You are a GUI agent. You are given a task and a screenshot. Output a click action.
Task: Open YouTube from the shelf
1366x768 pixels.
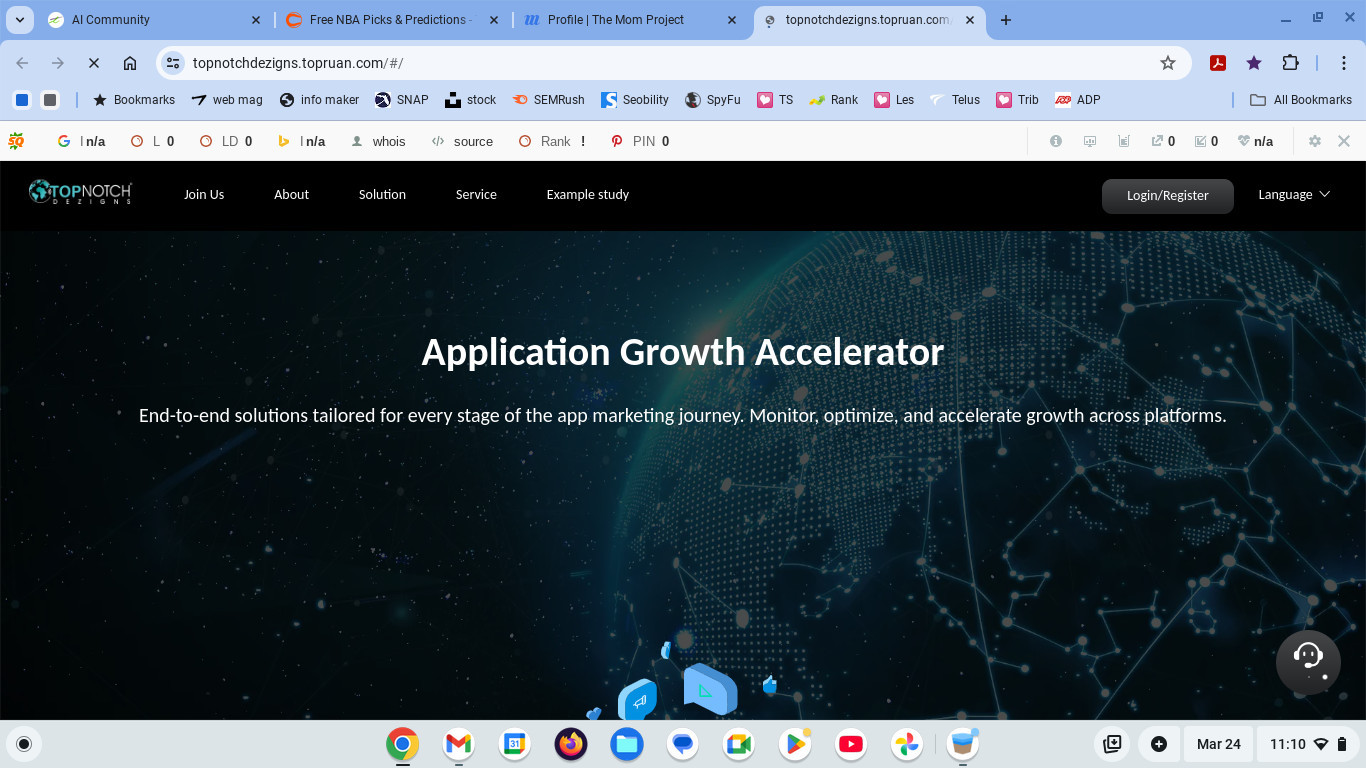(851, 743)
